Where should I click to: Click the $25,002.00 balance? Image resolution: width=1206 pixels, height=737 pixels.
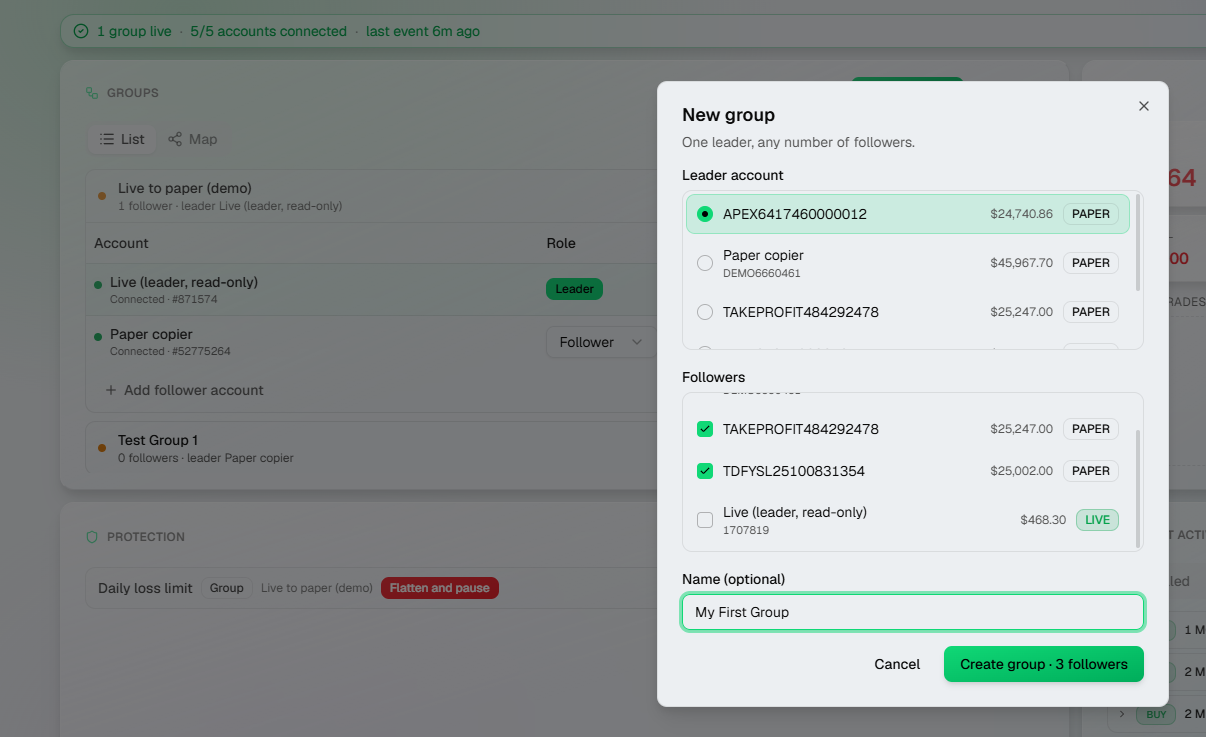[x=1021, y=471]
